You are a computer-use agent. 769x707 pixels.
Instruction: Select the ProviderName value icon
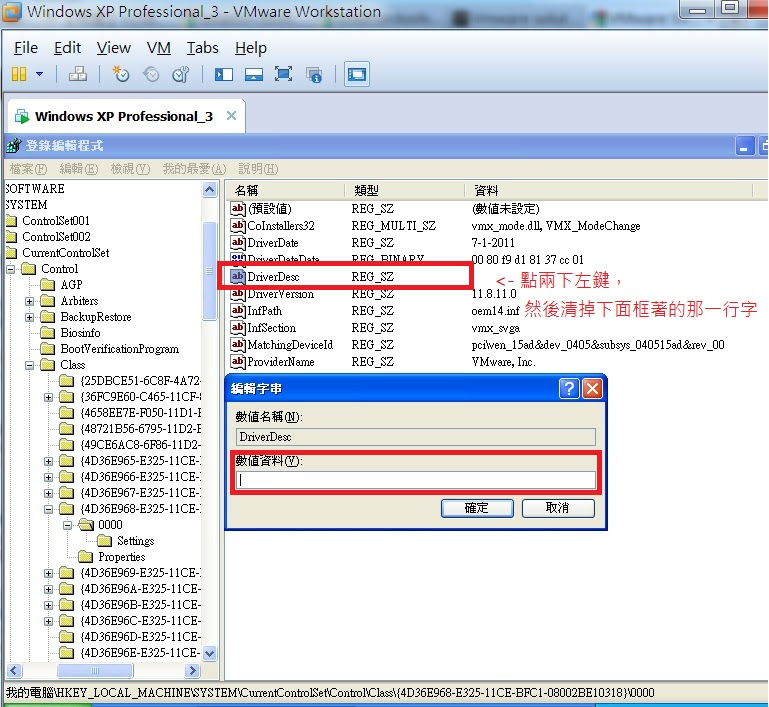[237, 362]
